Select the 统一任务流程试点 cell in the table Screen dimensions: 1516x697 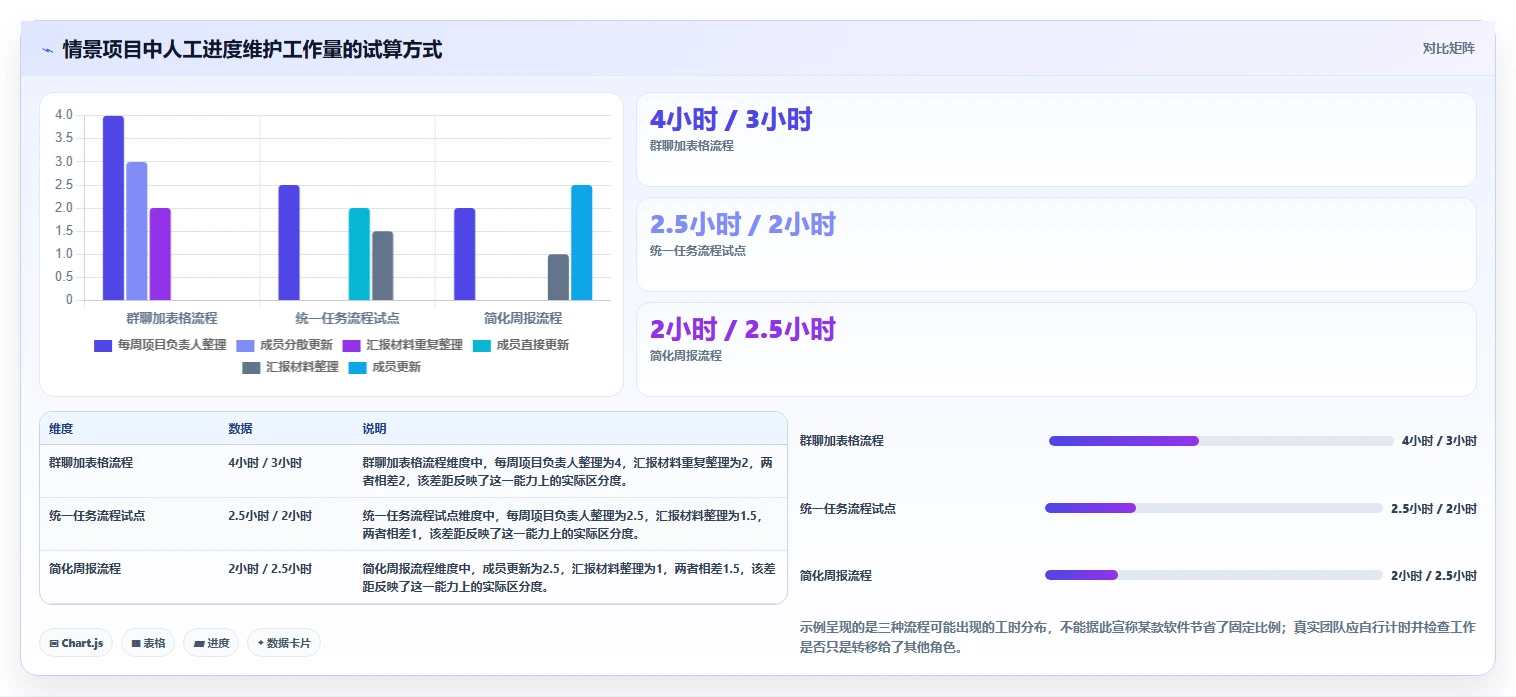tap(97, 516)
